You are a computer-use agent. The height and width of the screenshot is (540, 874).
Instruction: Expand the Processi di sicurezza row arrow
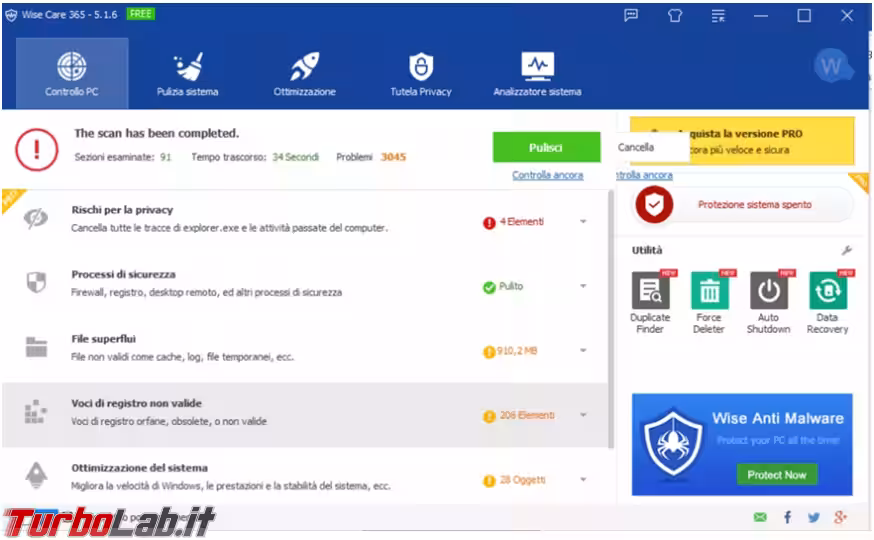(583, 286)
